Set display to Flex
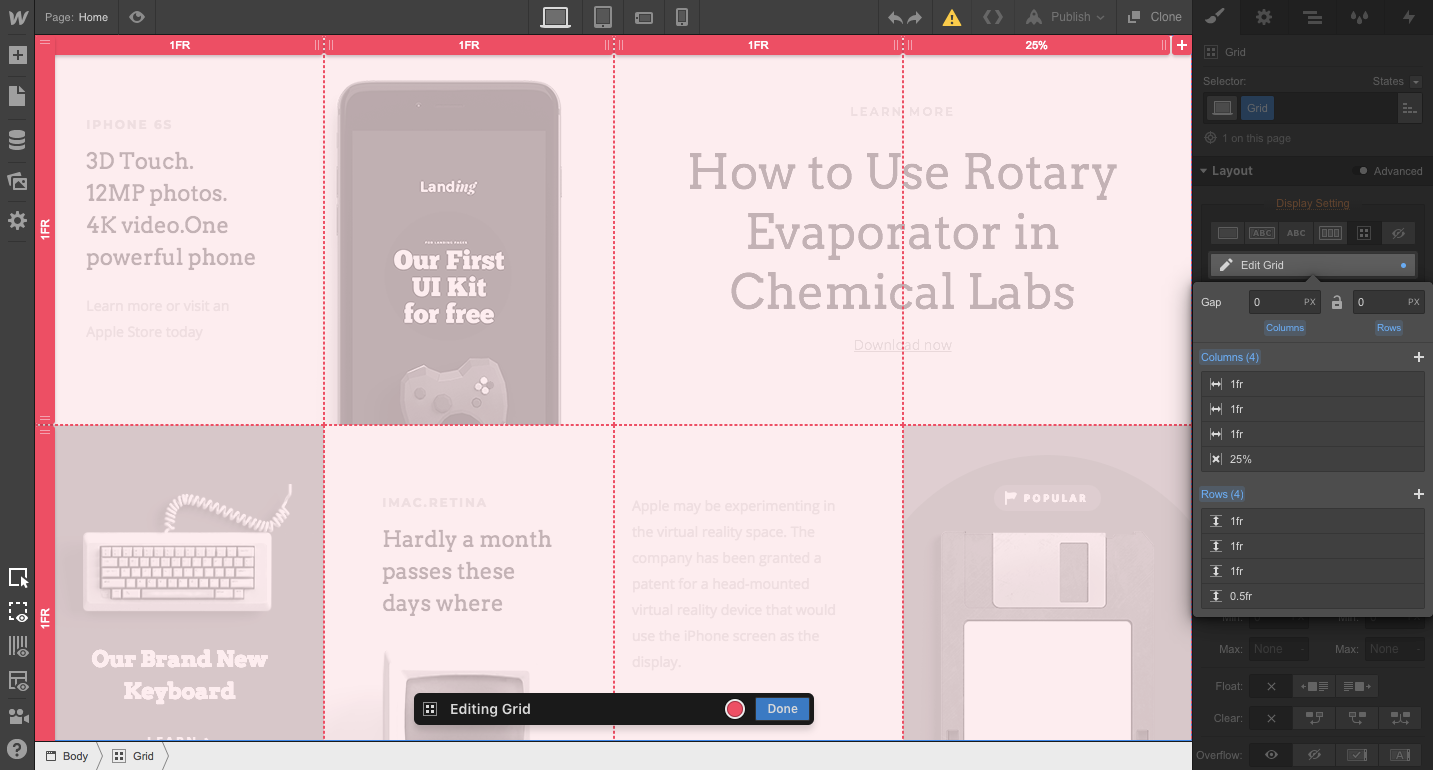 (x=1330, y=233)
